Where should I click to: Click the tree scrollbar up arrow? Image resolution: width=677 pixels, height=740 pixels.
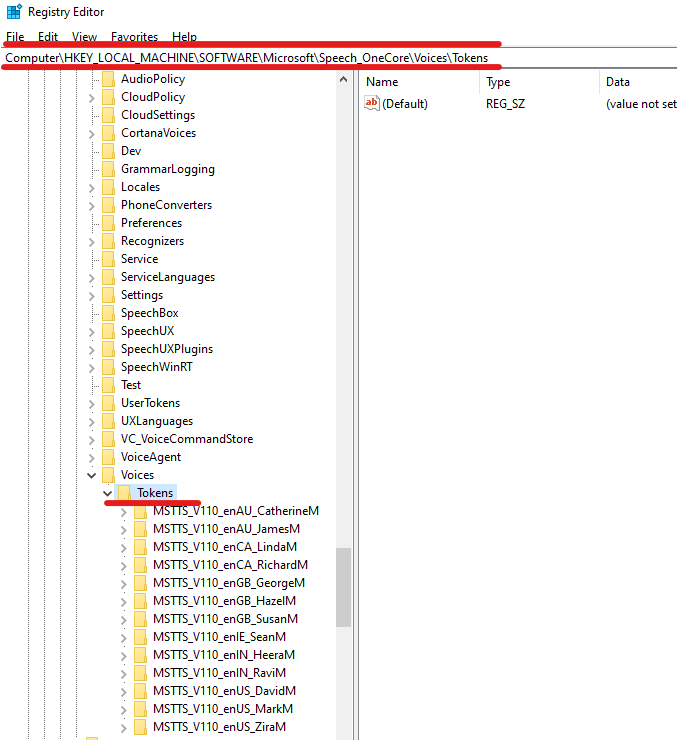click(343, 79)
